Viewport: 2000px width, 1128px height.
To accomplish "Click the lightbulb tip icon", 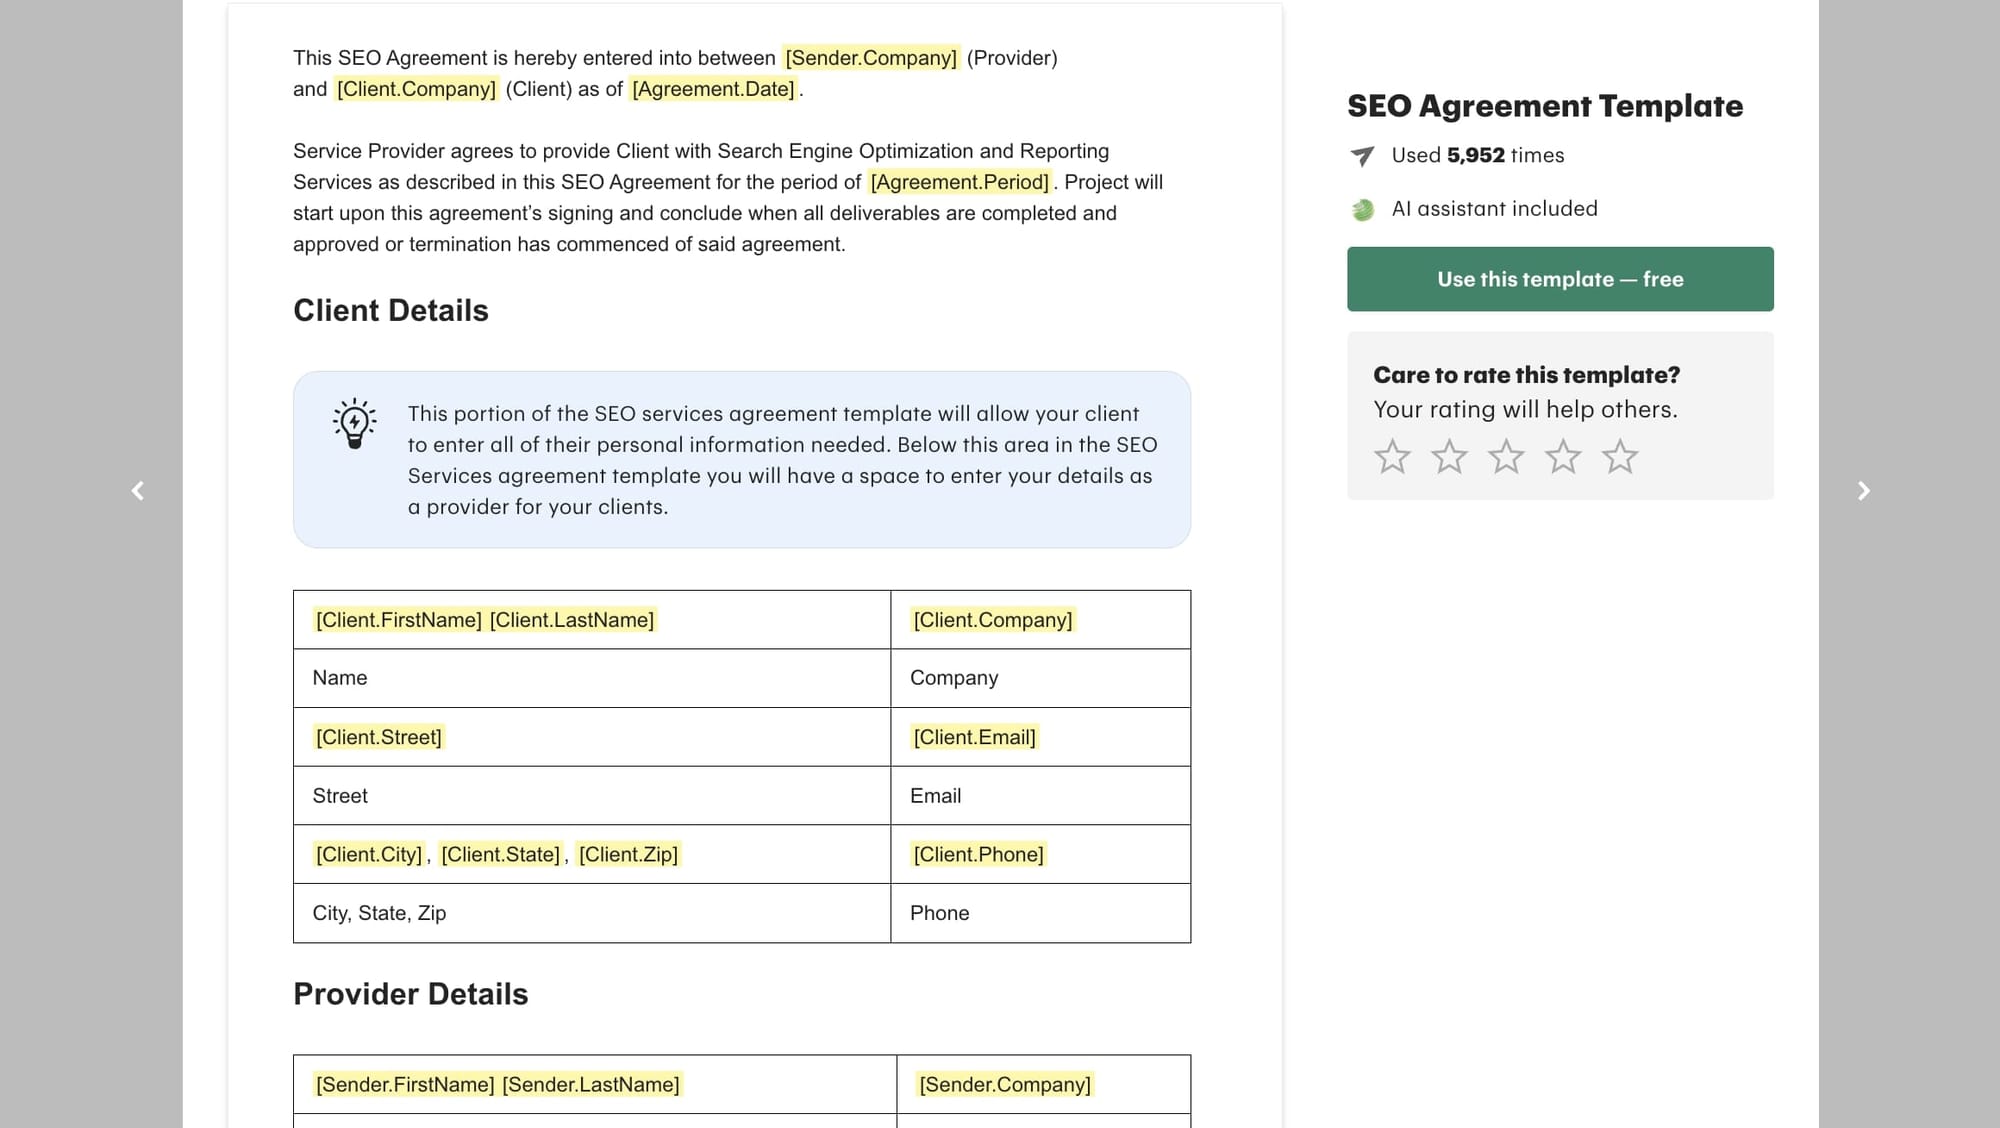I will (354, 423).
